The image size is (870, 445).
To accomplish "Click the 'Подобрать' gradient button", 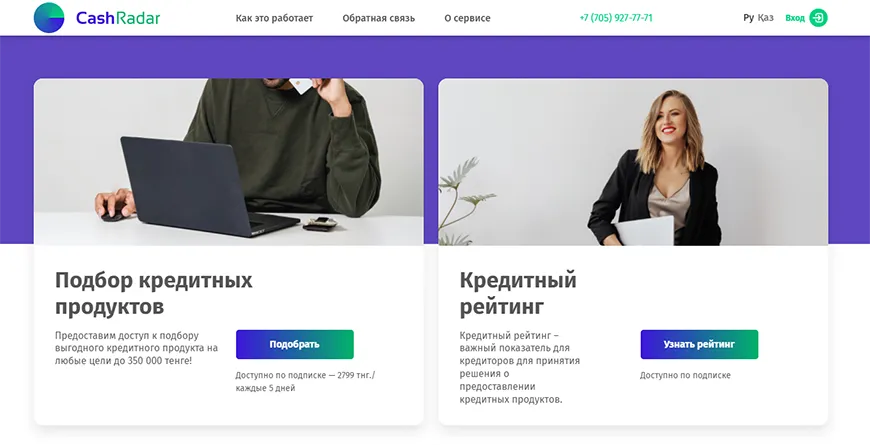I will click(295, 345).
